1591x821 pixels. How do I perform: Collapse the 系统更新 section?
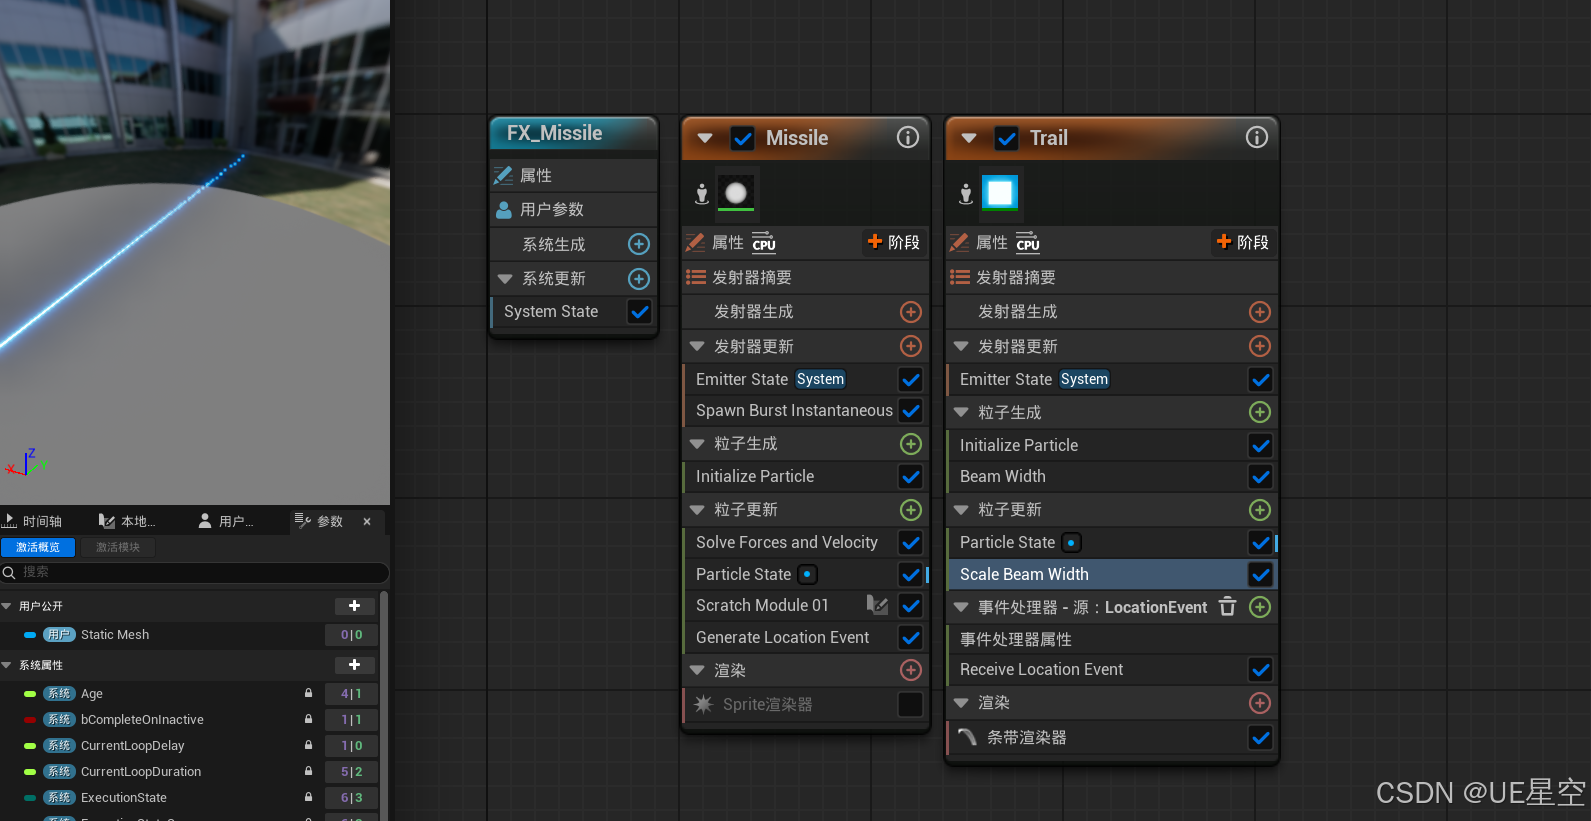coord(505,279)
